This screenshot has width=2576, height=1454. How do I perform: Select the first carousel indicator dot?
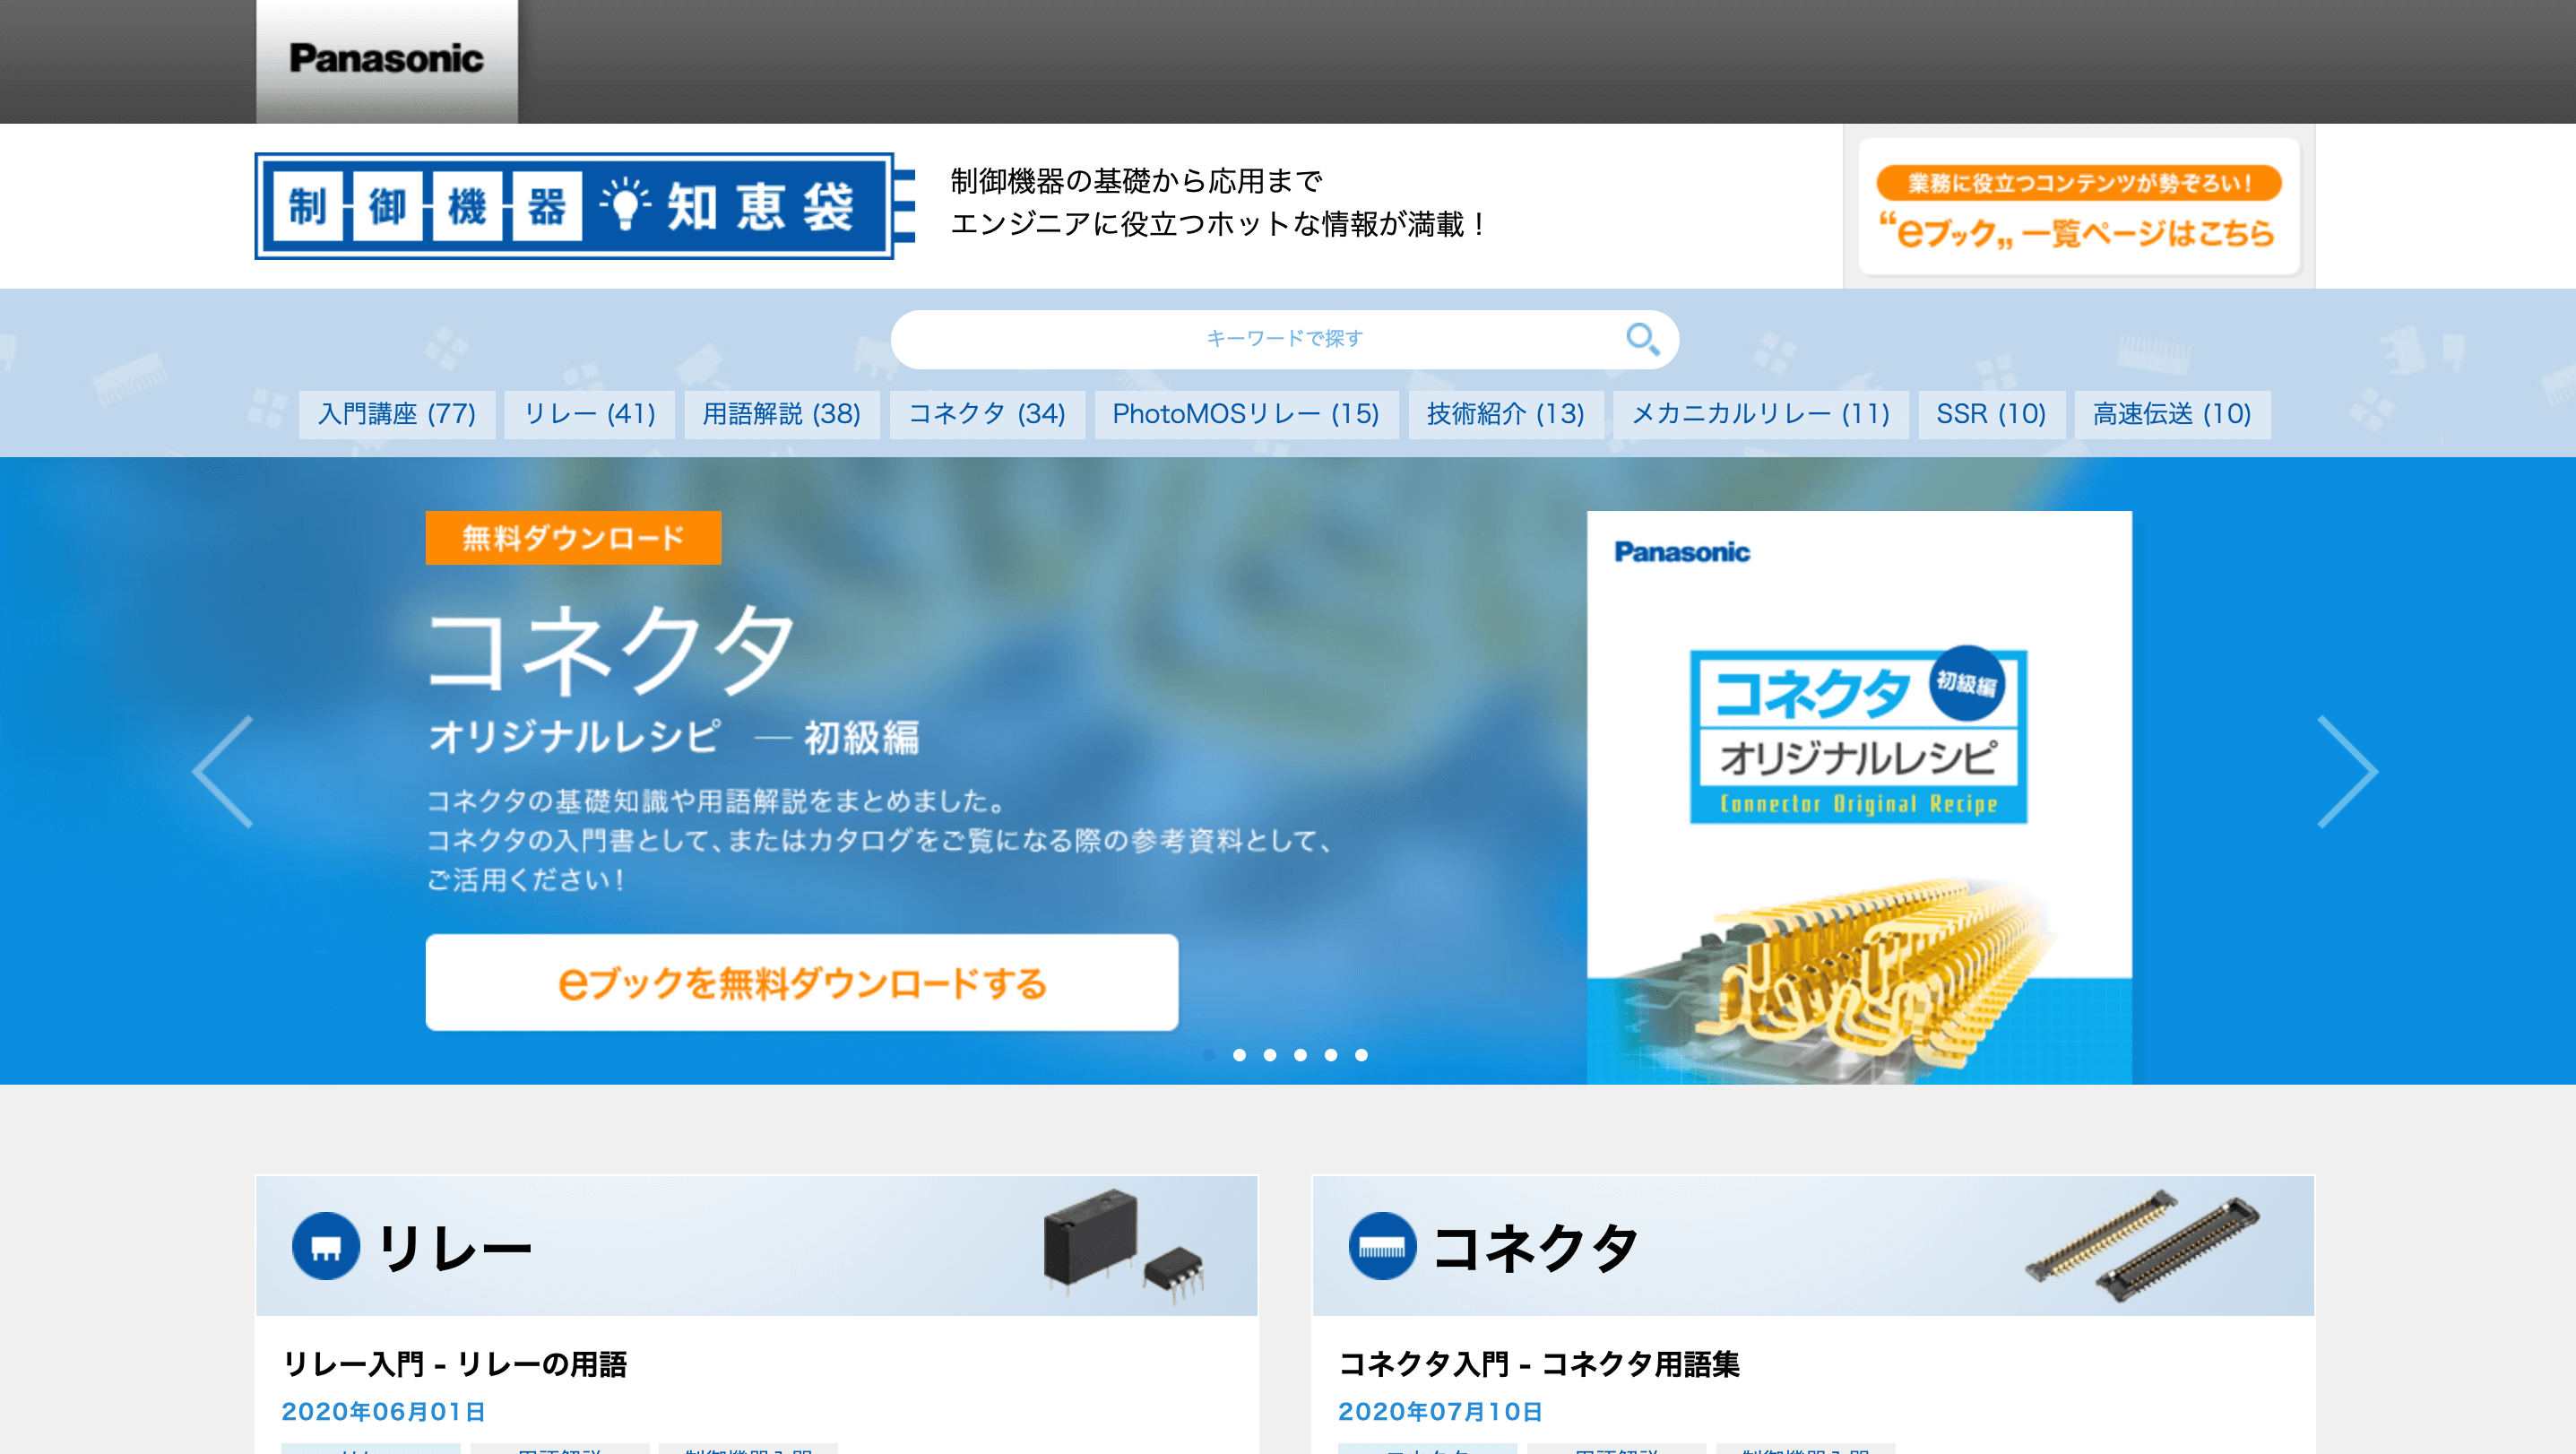[x=1209, y=1055]
